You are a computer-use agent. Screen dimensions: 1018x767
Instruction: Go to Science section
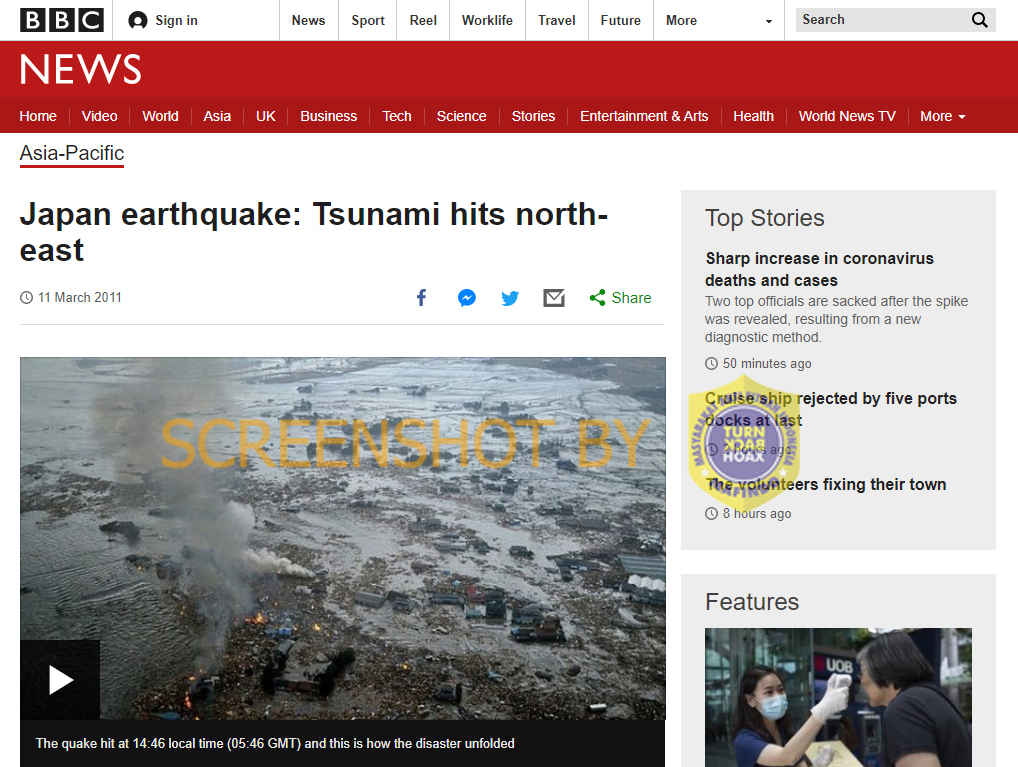462,116
